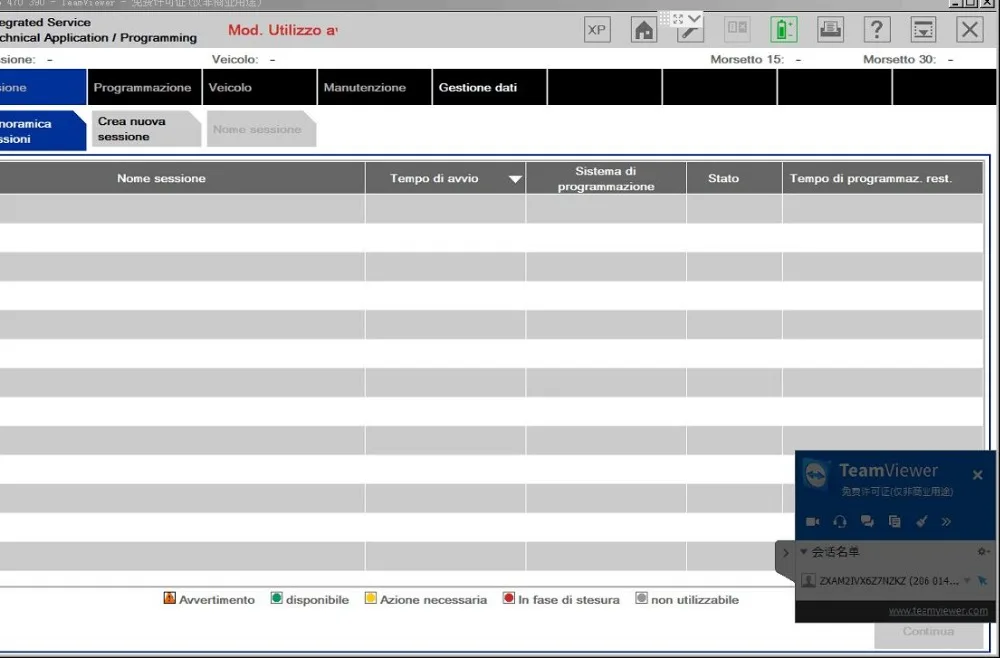Click the greyed-out split-window toolbar icon
Image resolution: width=1000 pixels, height=658 pixels.
coord(737,29)
